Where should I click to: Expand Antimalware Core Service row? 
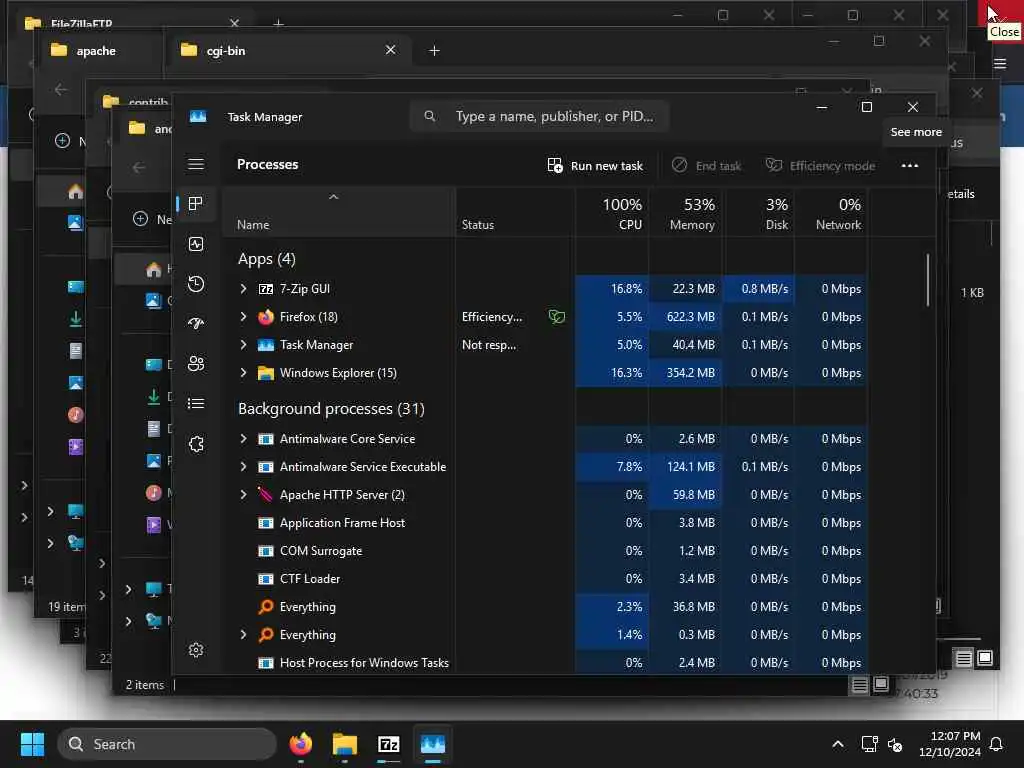tap(244, 439)
